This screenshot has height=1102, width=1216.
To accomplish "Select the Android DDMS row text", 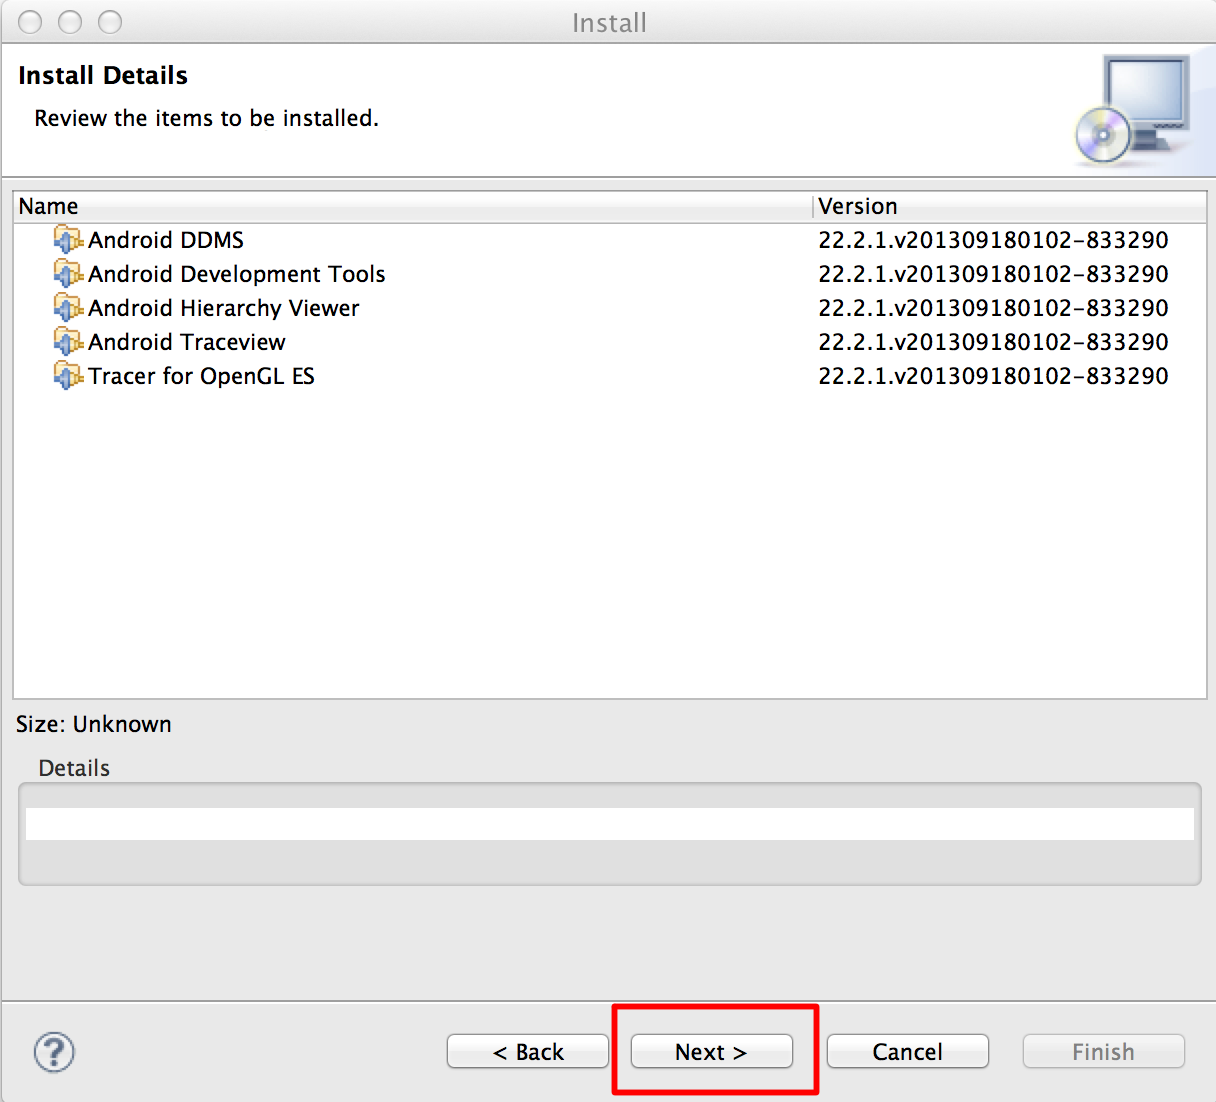I will click(166, 240).
